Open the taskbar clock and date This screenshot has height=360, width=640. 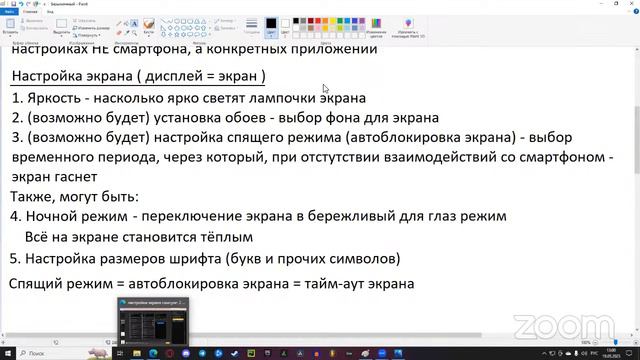(611, 353)
